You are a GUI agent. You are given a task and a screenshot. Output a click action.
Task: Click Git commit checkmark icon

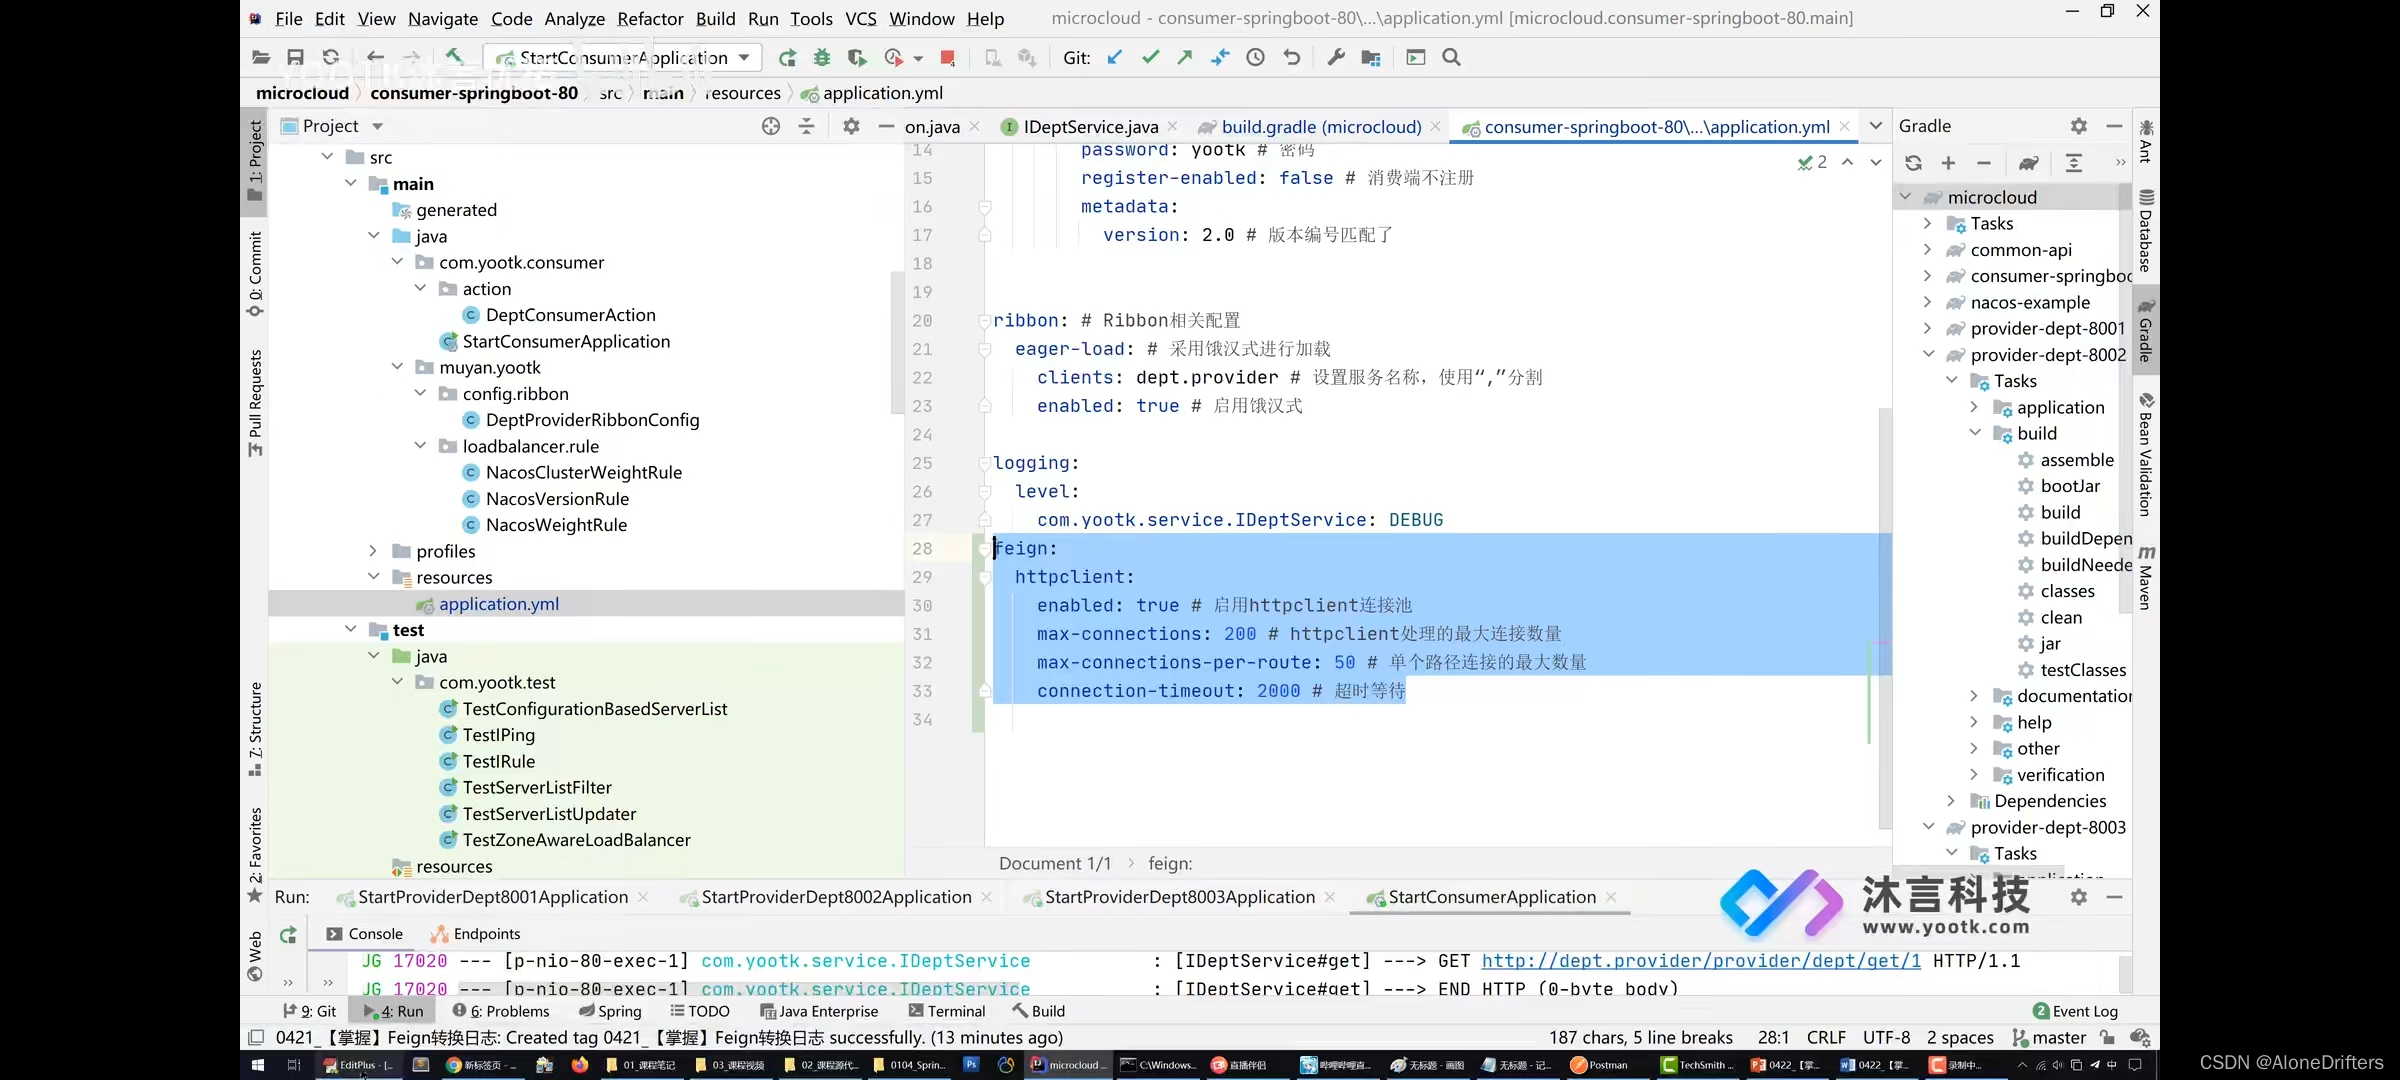click(x=1150, y=58)
